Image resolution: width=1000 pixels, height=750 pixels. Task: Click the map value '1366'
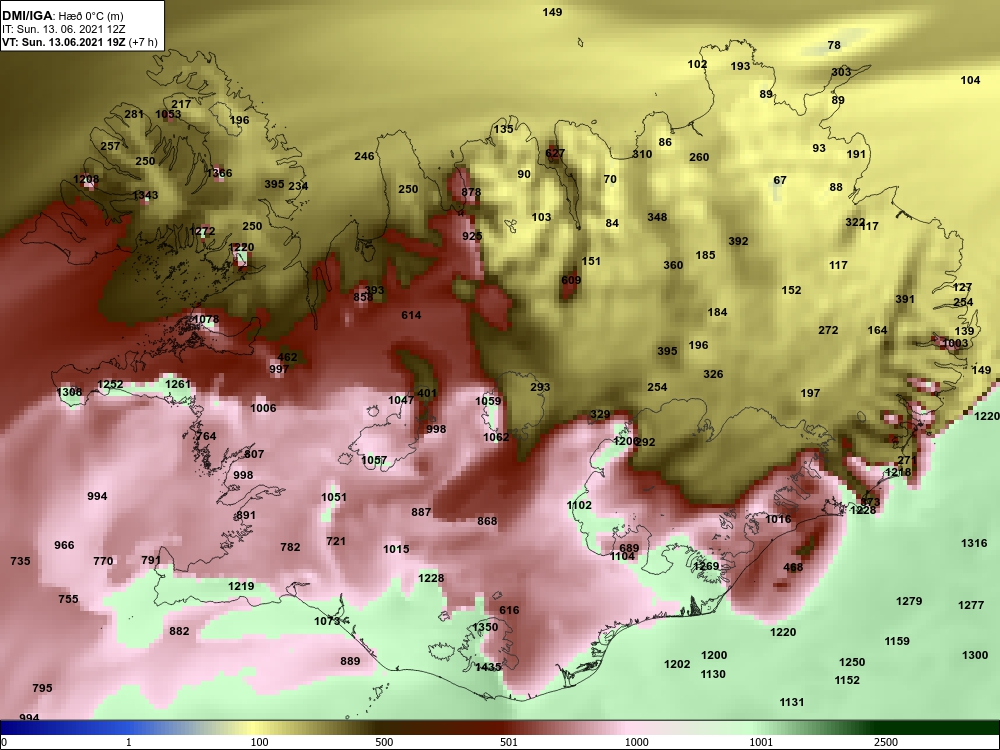coord(219,173)
